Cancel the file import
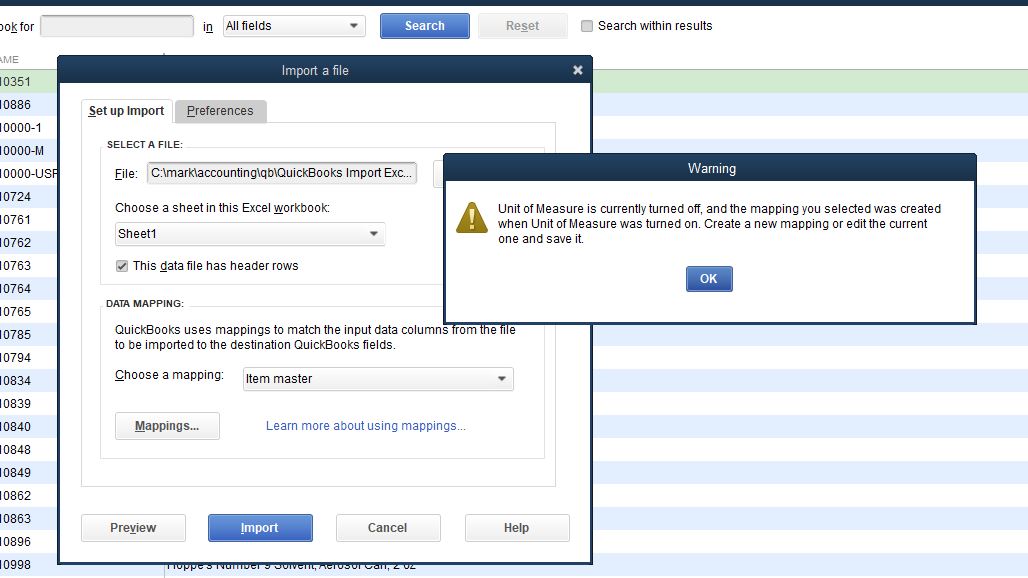 click(388, 527)
